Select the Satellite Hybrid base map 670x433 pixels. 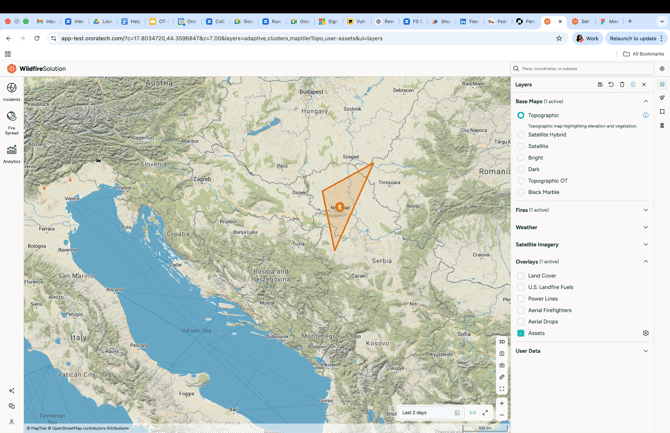[521, 135]
